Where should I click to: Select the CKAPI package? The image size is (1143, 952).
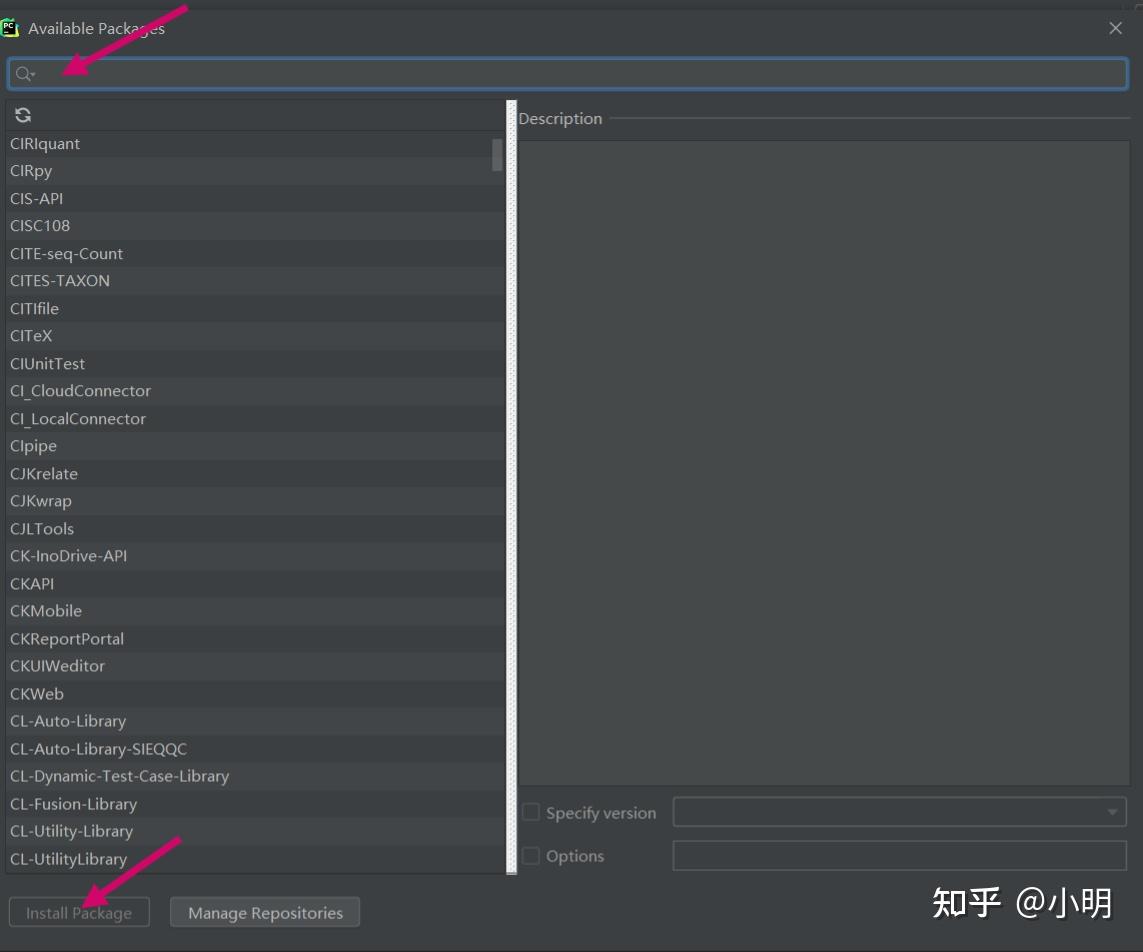pos(255,584)
